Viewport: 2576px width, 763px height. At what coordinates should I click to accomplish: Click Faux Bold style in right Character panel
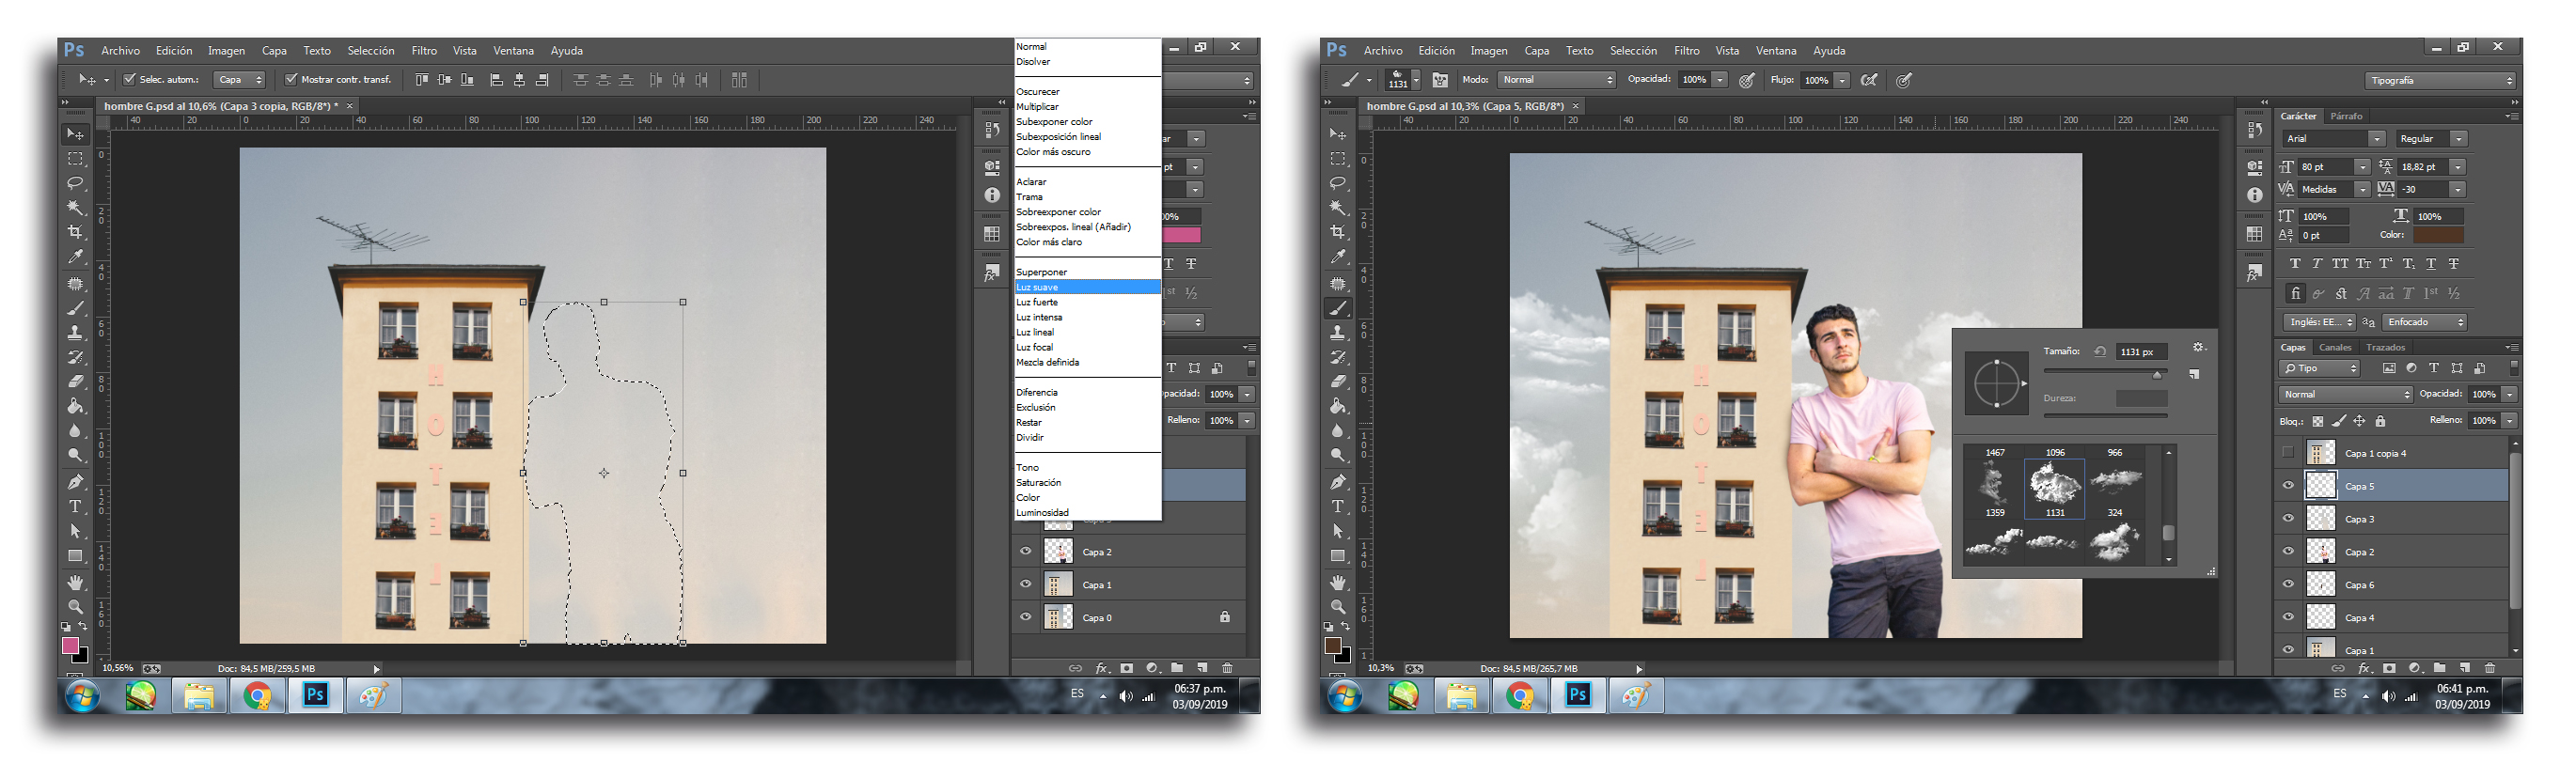[2294, 264]
